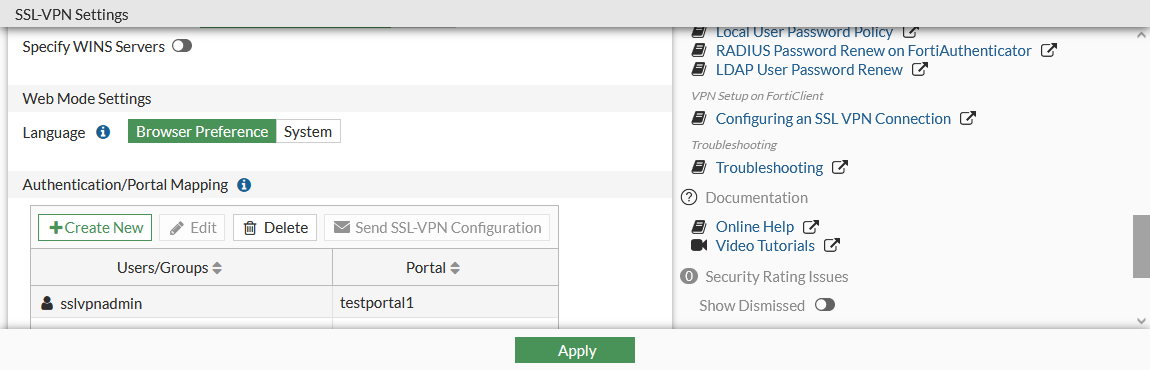1150x370 pixels.
Task: Open LDAP User Password Renew link
Action: coord(809,70)
